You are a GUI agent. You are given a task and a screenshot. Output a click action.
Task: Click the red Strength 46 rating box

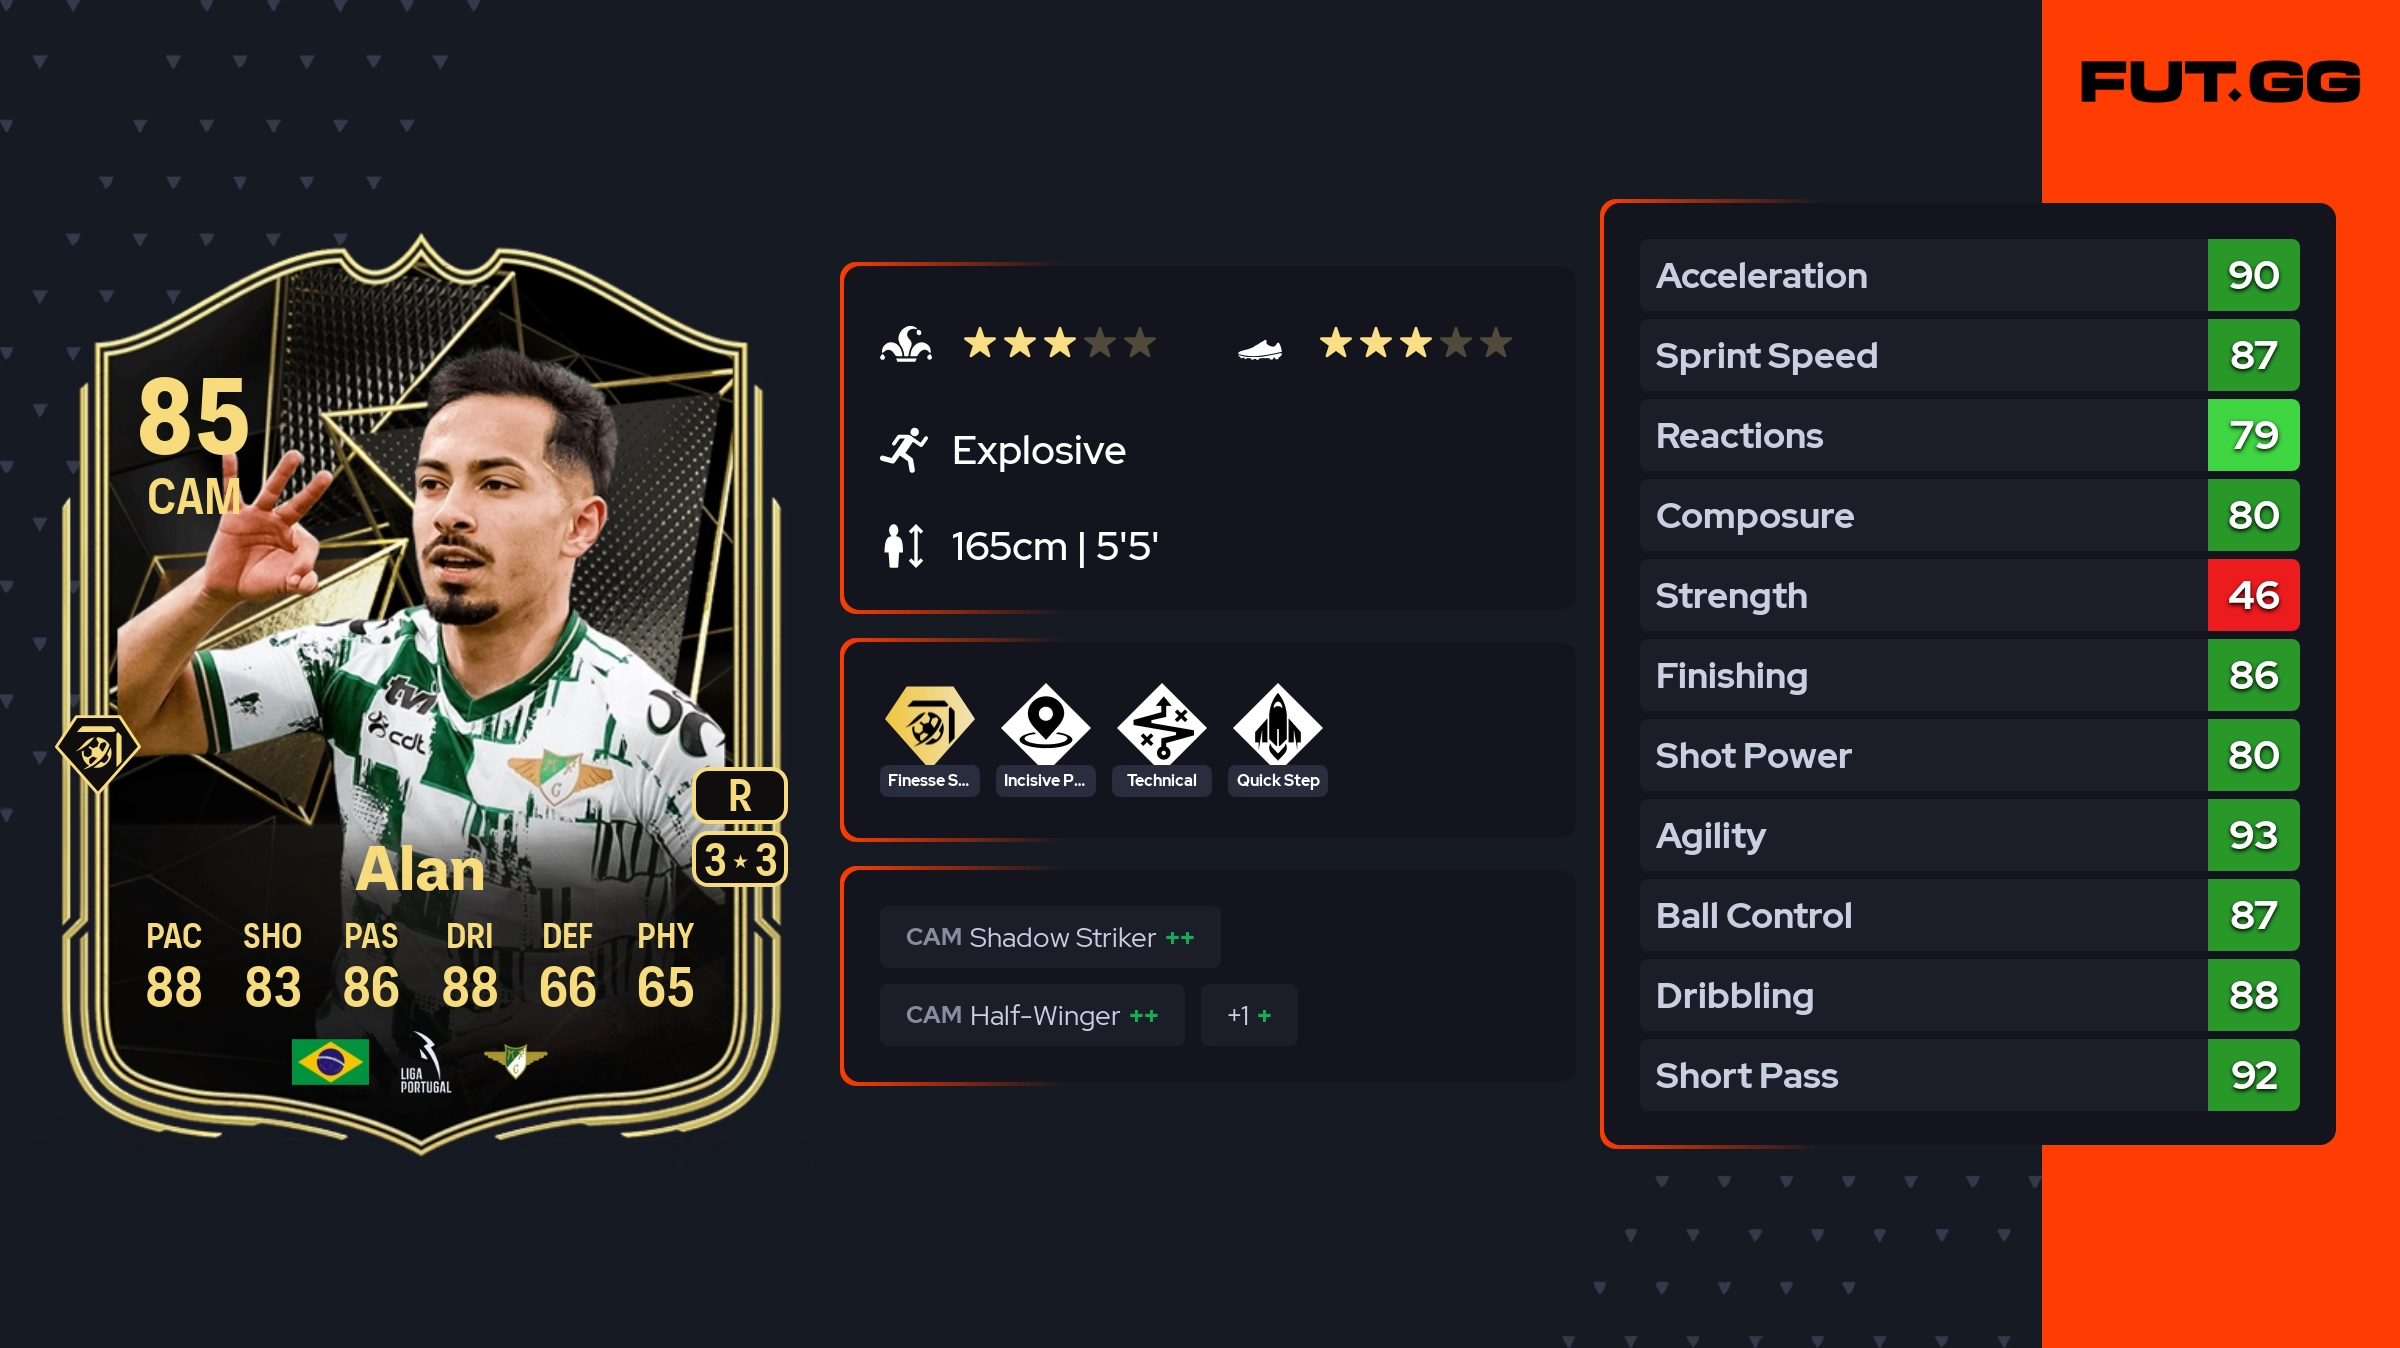(2253, 595)
